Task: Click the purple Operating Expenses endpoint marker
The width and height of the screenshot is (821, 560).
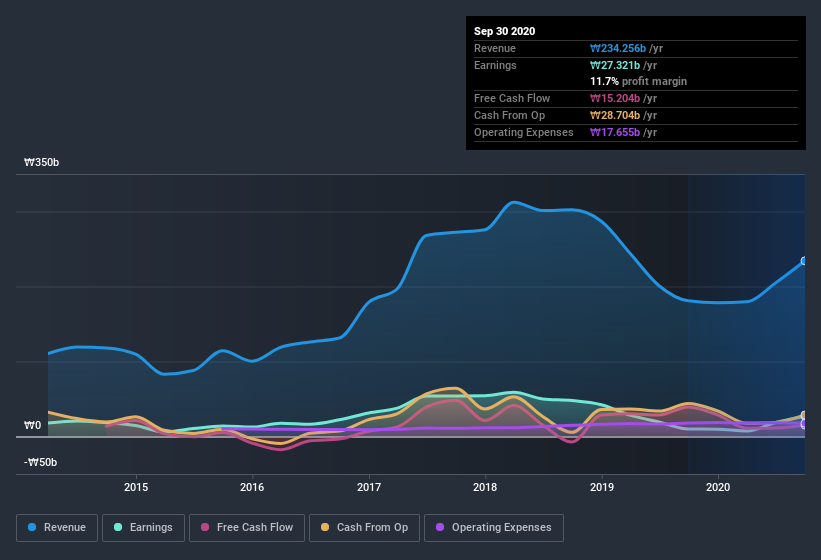Action: [x=804, y=425]
